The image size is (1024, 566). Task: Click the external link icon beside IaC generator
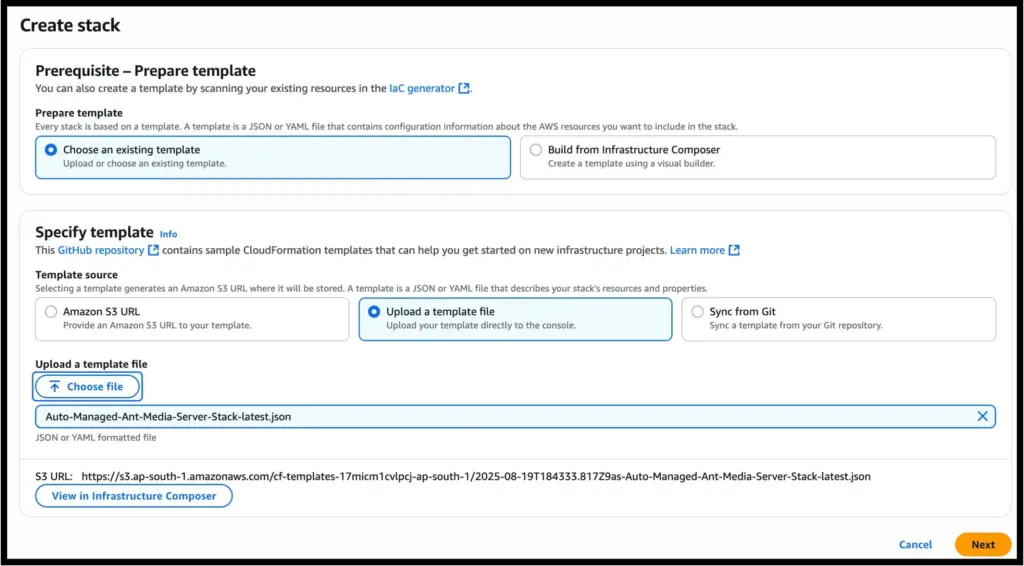[464, 89]
